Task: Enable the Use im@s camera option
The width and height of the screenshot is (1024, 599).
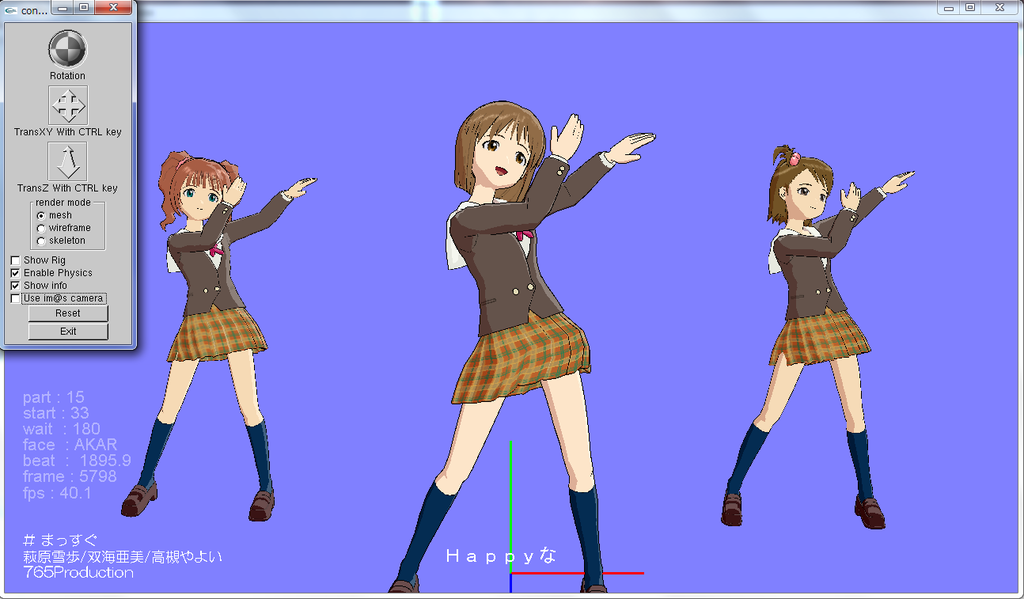Action: tap(16, 298)
